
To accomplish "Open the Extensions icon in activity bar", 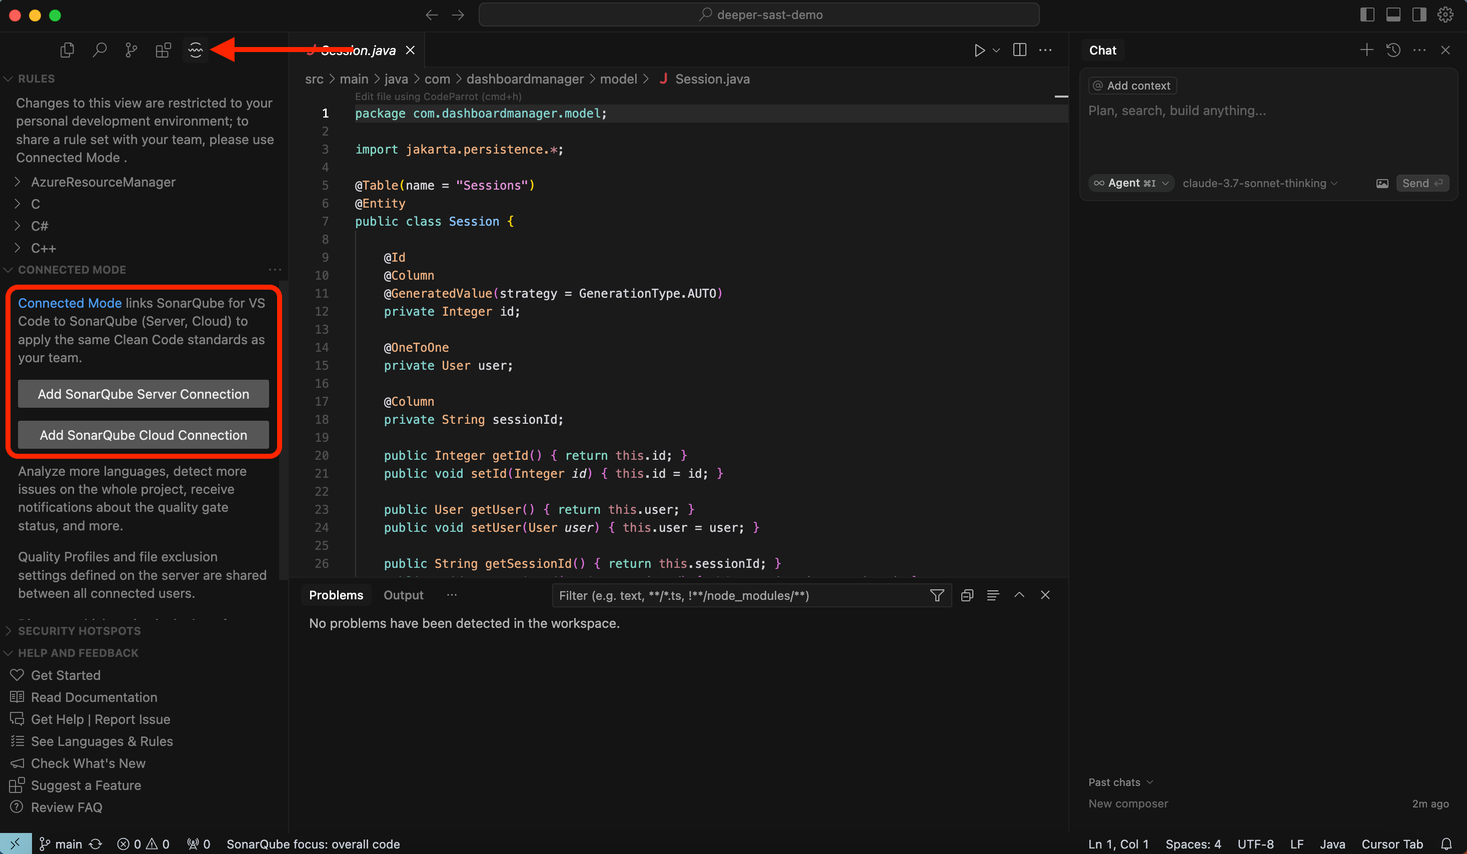I will pos(163,48).
